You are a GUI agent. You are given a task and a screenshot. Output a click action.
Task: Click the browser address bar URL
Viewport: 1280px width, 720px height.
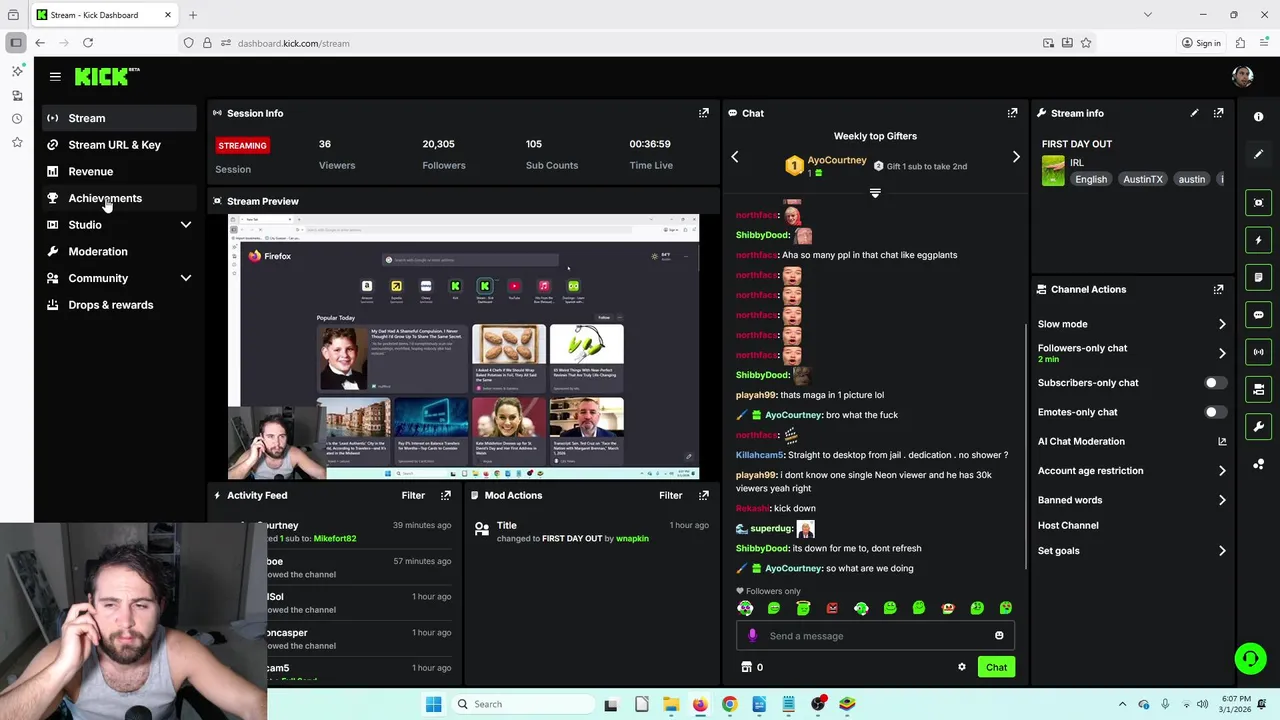click(294, 43)
